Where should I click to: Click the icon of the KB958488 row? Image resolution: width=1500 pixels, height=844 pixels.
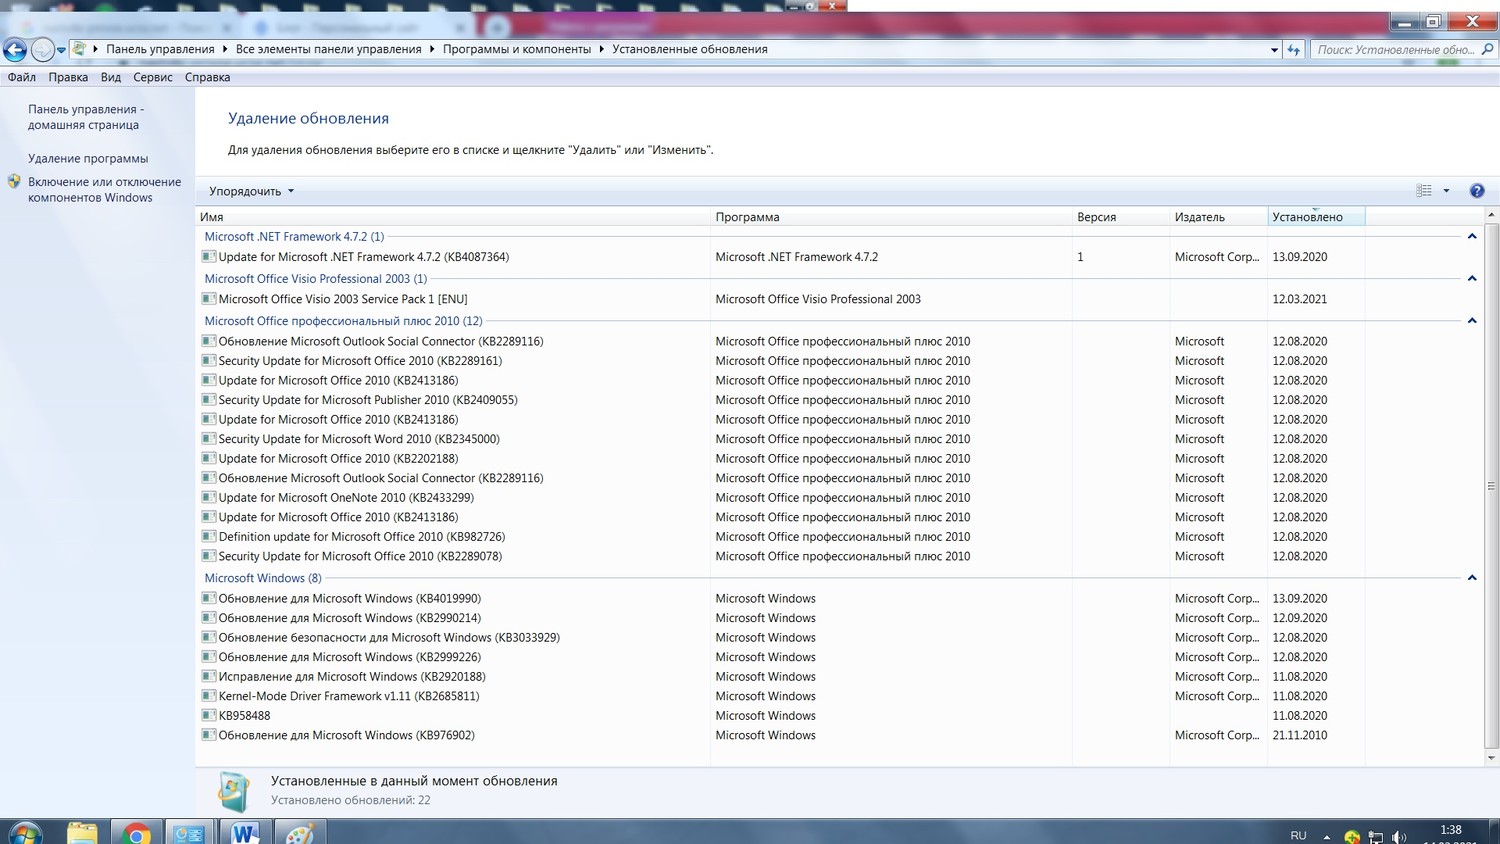point(209,716)
